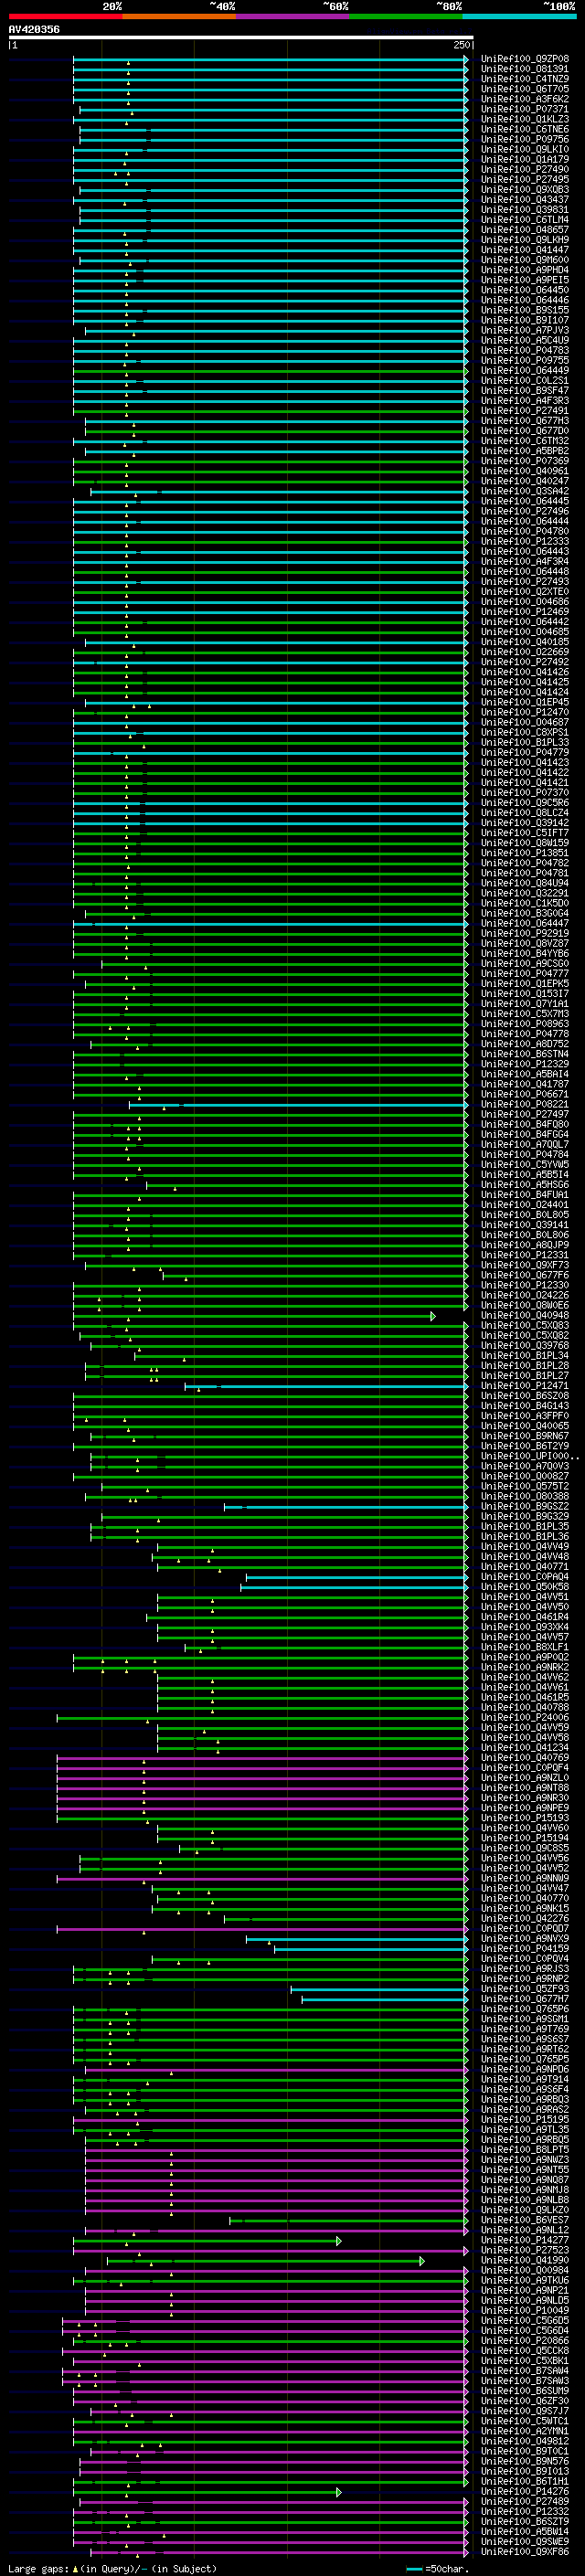The width and height of the screenshot is (585, 2576).
Task: Click the query label AV420356
Action: 34,30
